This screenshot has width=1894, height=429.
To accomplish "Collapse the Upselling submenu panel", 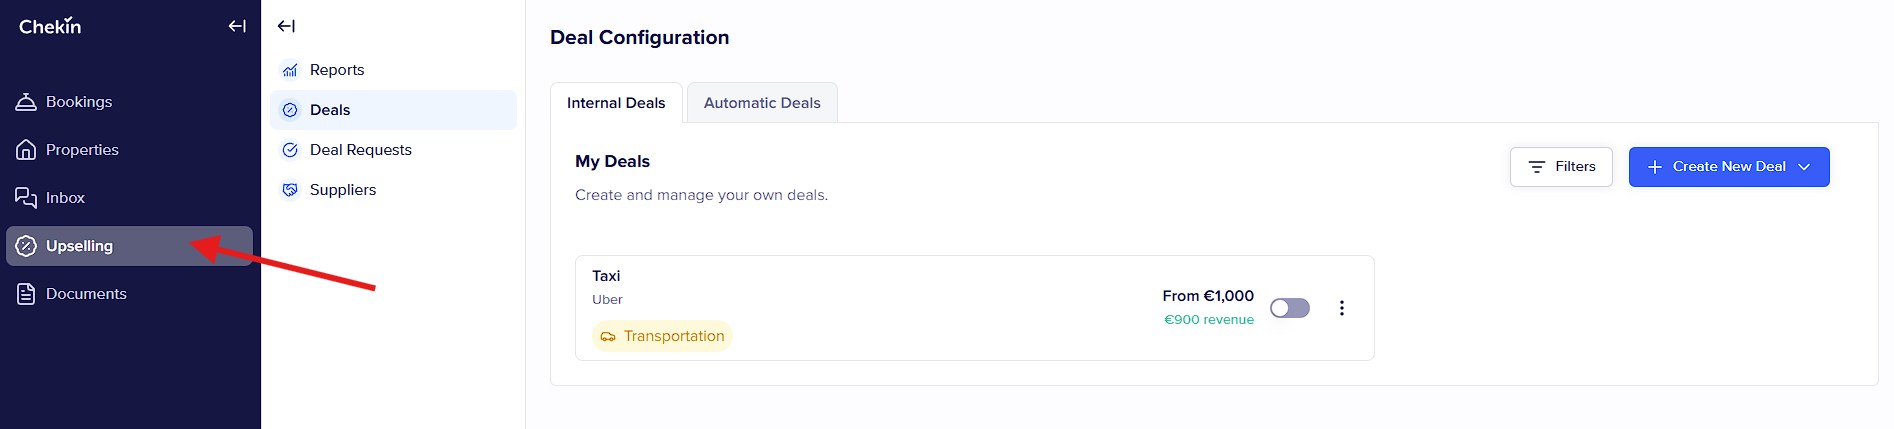I will pos(286,26).
